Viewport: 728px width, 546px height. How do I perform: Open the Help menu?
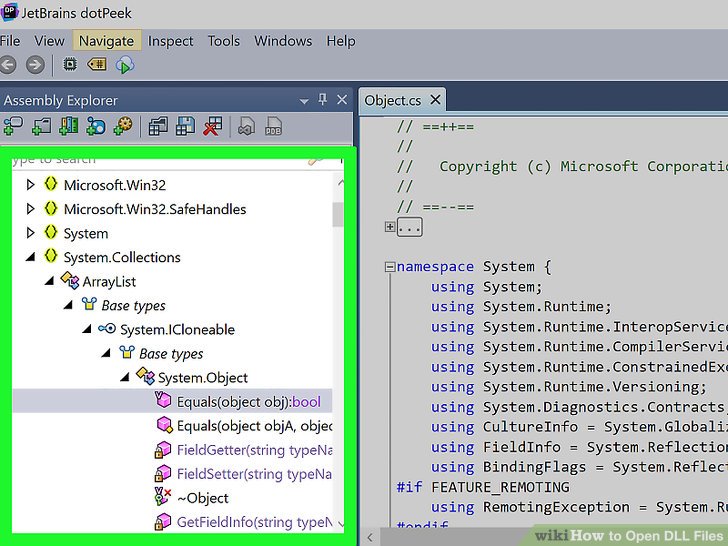[x=341, y=41]
